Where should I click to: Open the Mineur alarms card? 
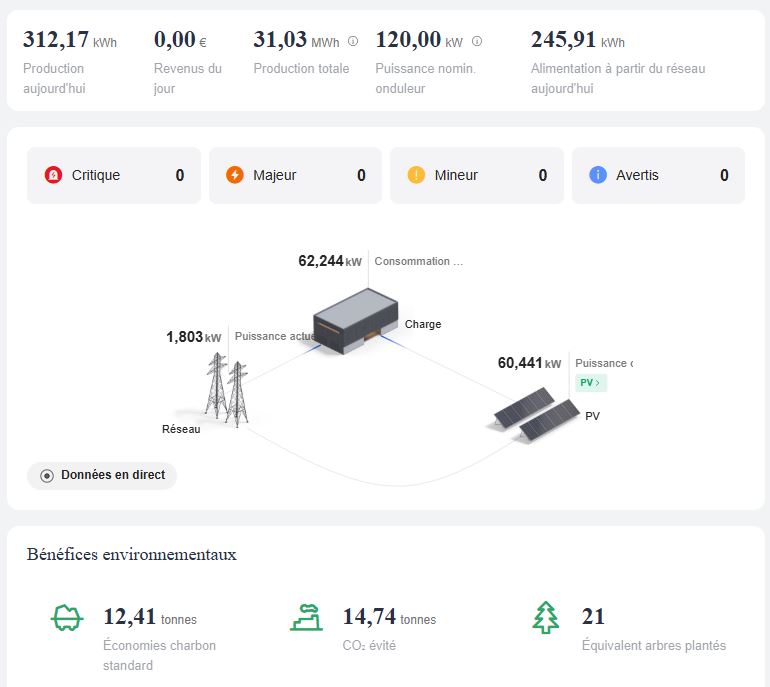pyautogui.click(x=477, y=175)
